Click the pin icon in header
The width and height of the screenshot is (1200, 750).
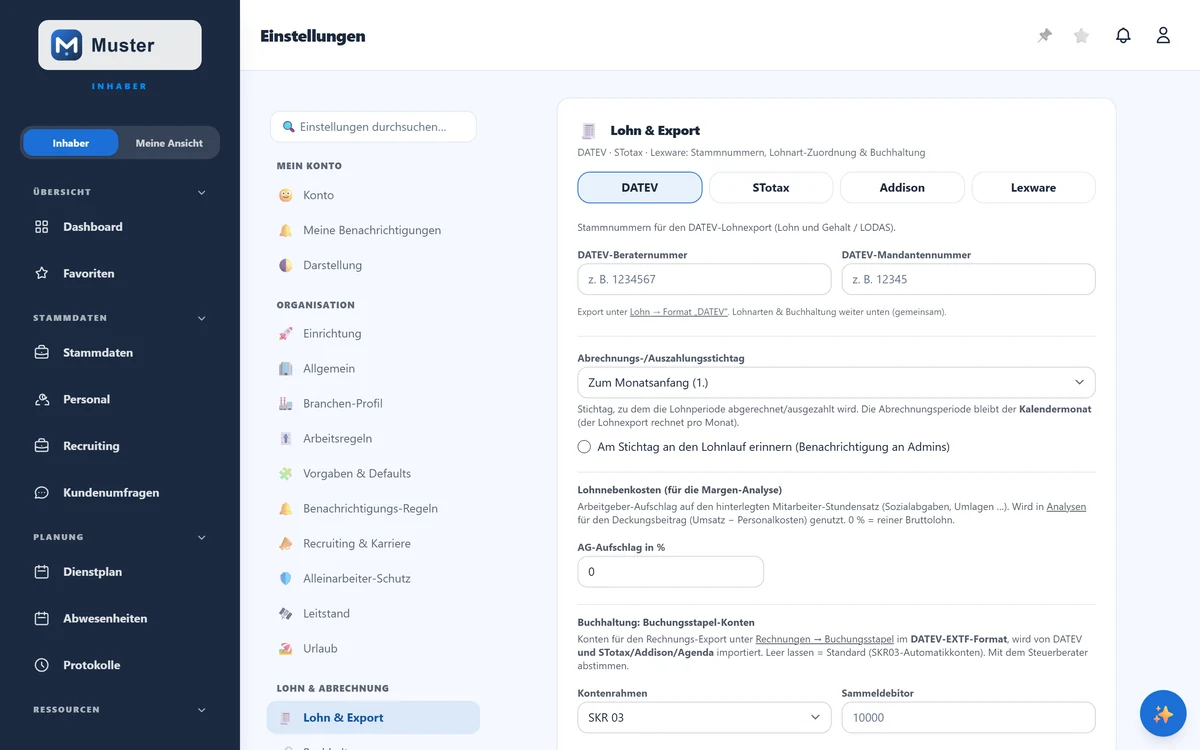(x=1045, y=36)
